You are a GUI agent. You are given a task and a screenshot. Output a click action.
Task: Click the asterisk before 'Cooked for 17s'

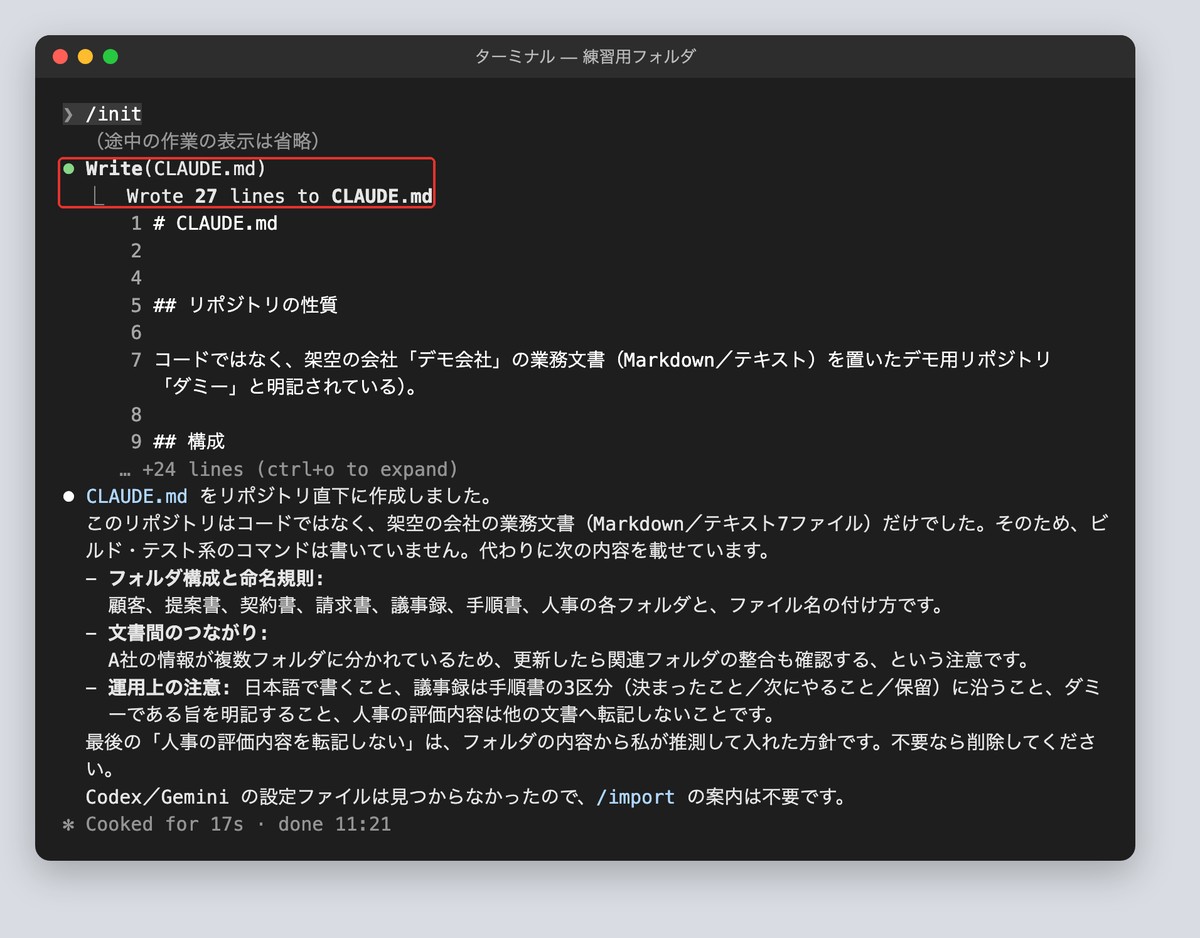tap(68, 824)
